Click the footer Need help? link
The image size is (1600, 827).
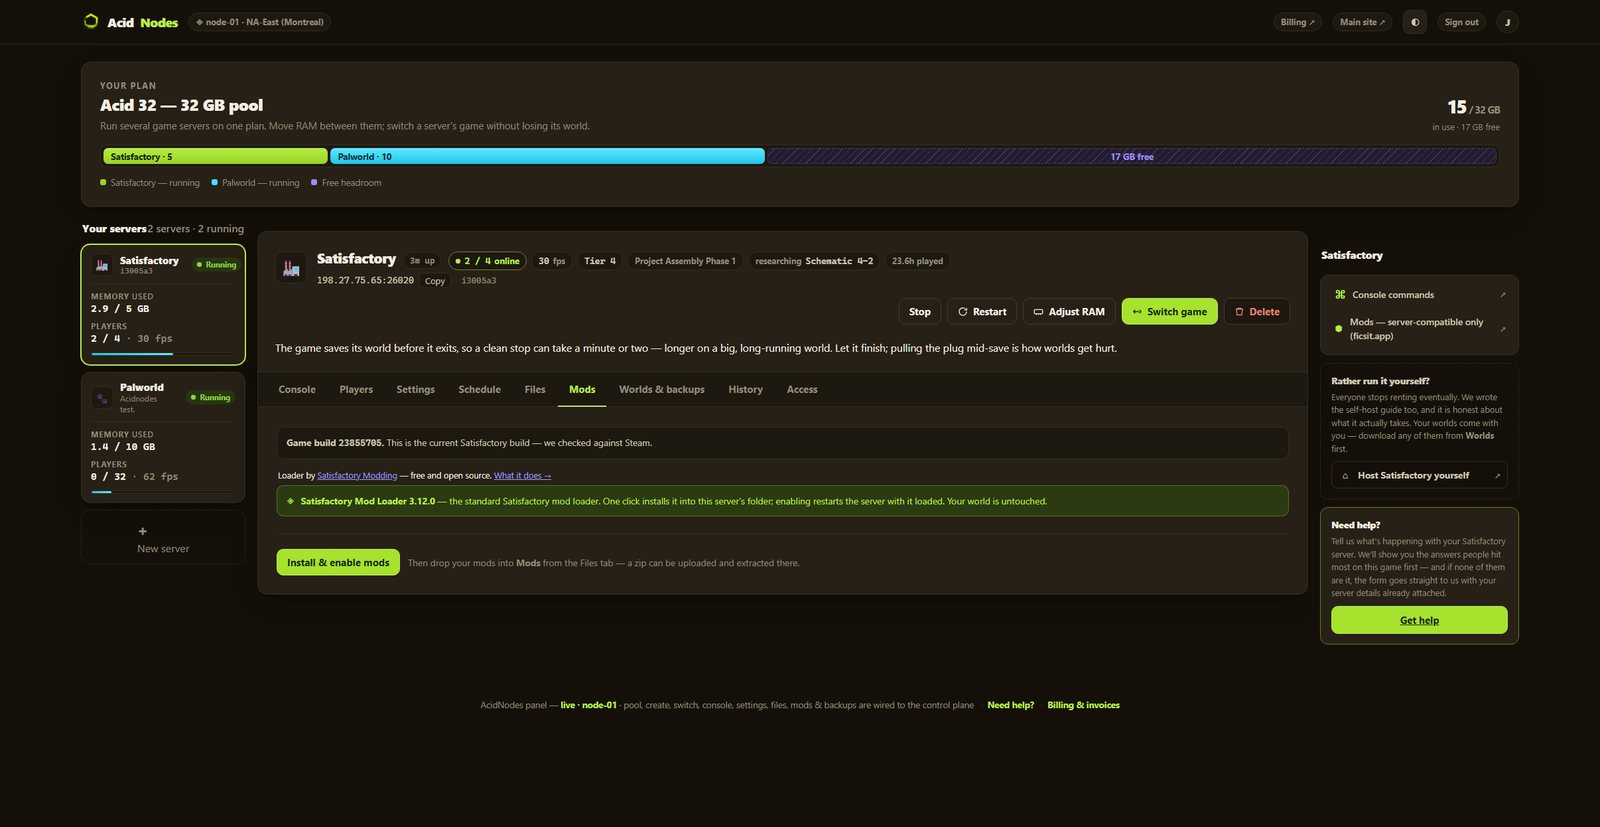1011,705
